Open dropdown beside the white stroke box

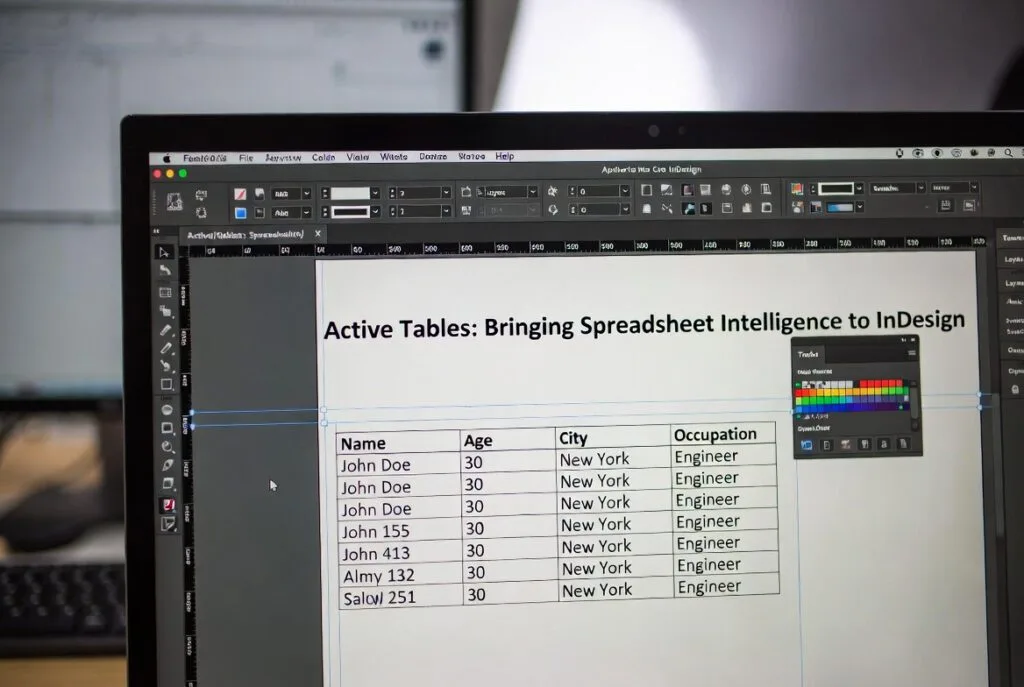375,193
